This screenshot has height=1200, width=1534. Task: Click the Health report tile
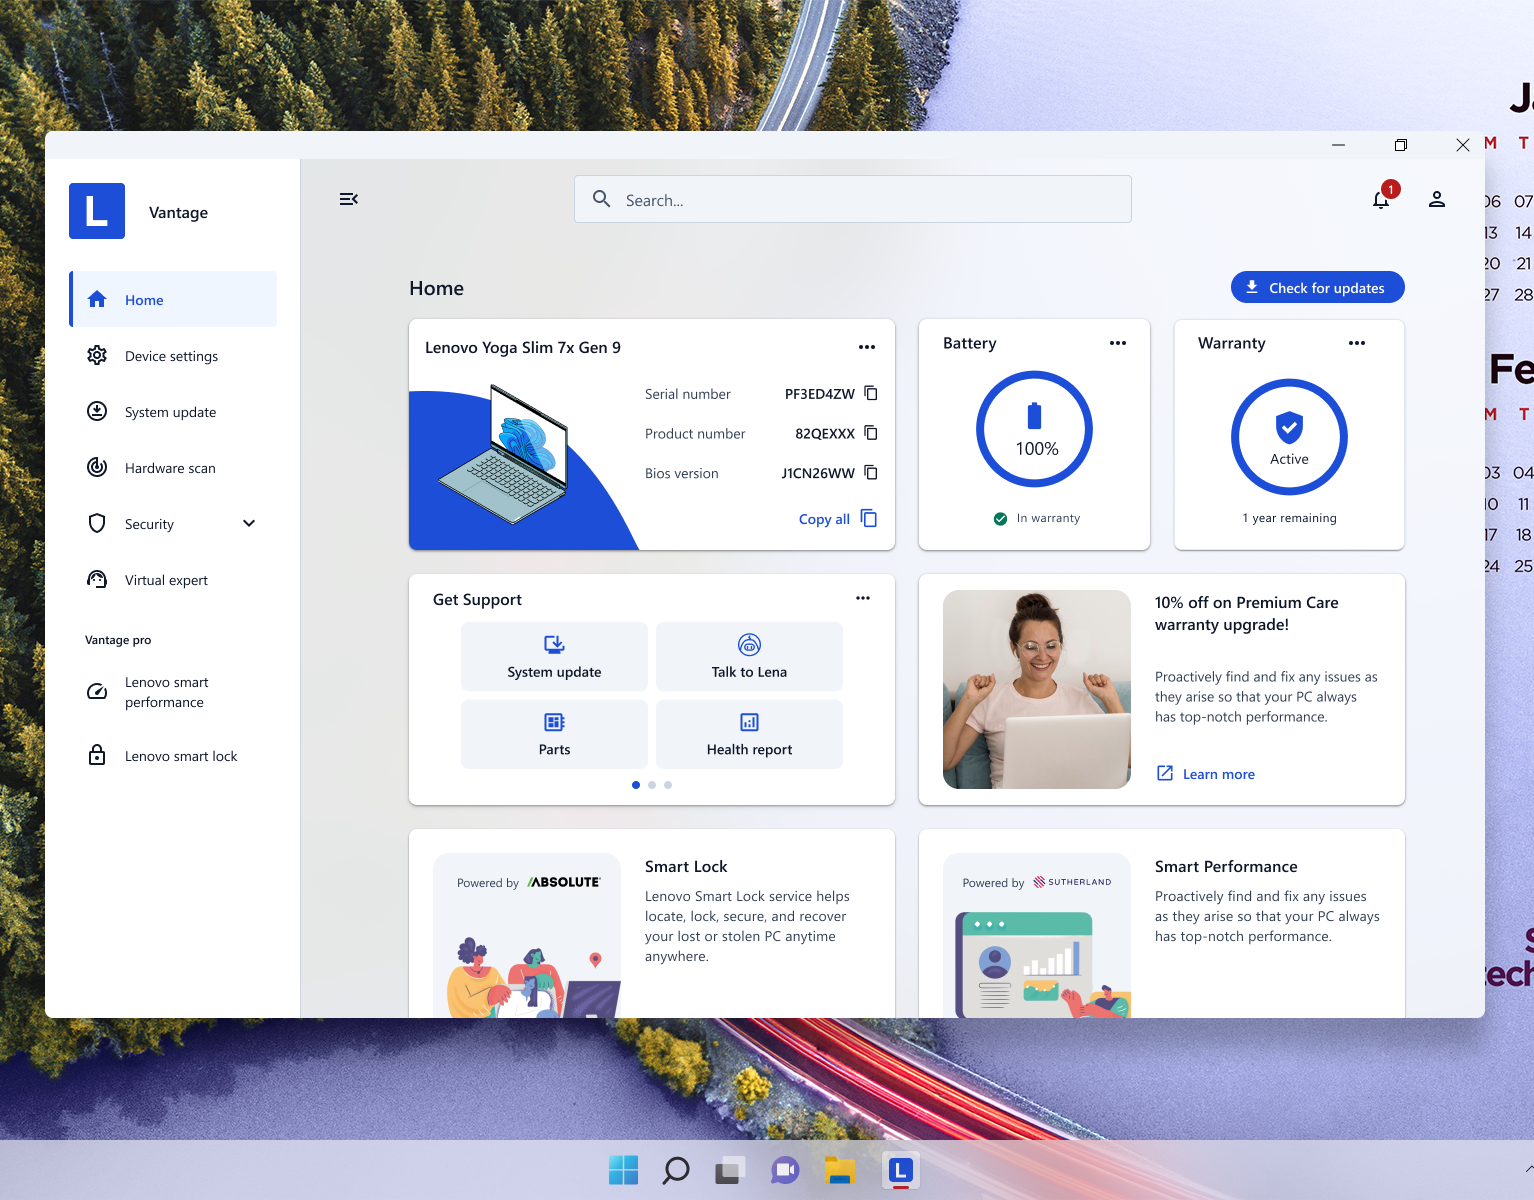coord(749,734)
